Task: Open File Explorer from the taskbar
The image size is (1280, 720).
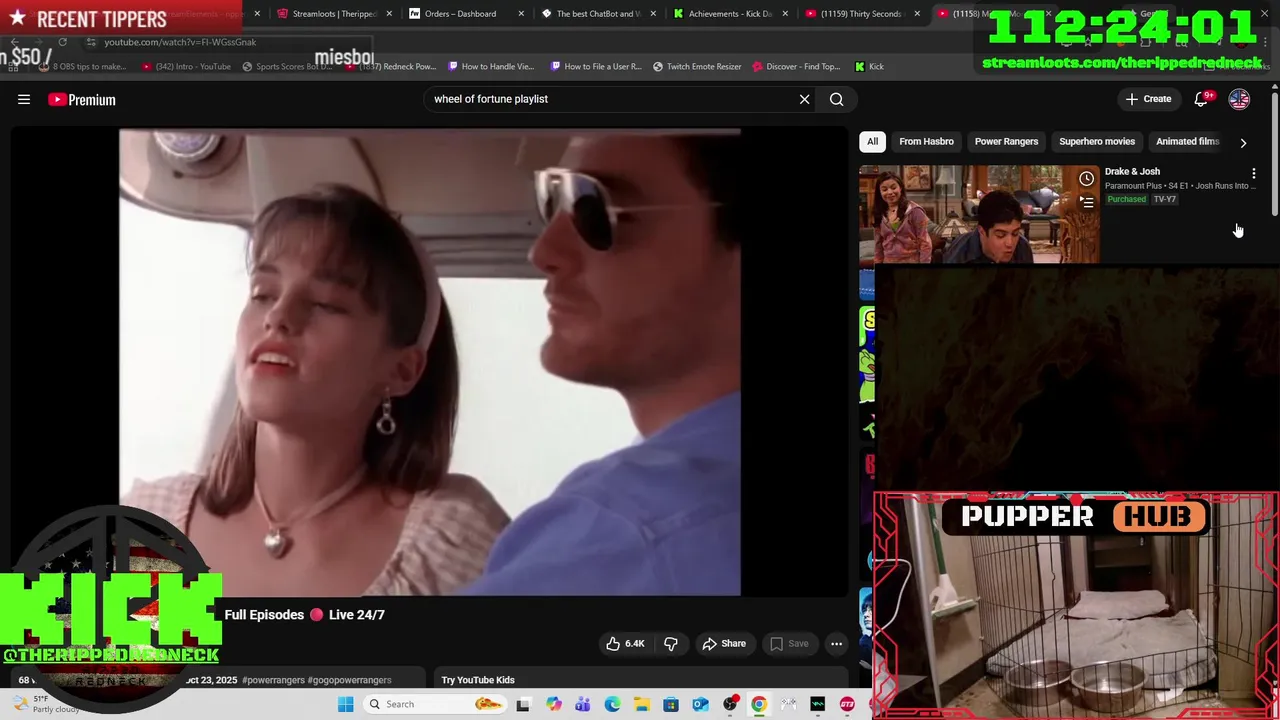Action: [x=641, y=704]
